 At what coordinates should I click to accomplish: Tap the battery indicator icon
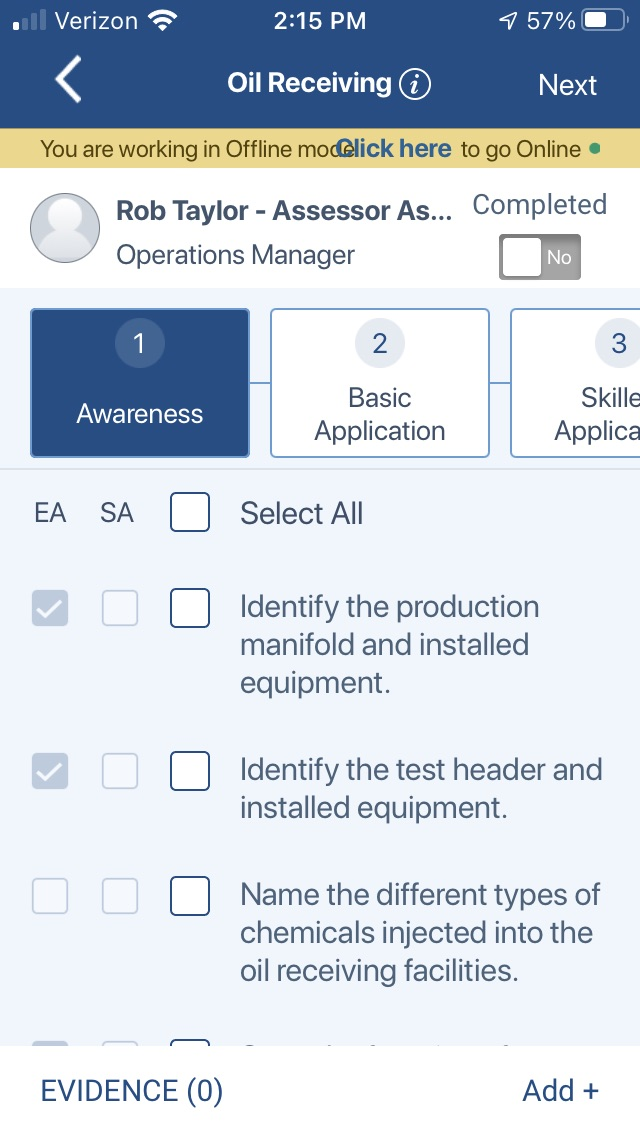(x=605, y=20)
